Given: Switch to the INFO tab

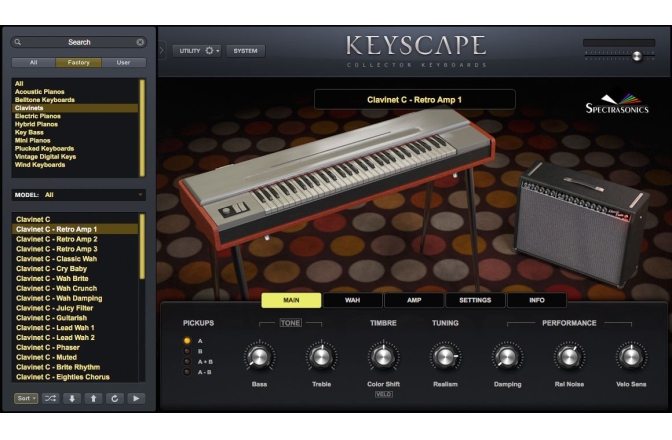Looking at the screenshot, I should [537, 300].
